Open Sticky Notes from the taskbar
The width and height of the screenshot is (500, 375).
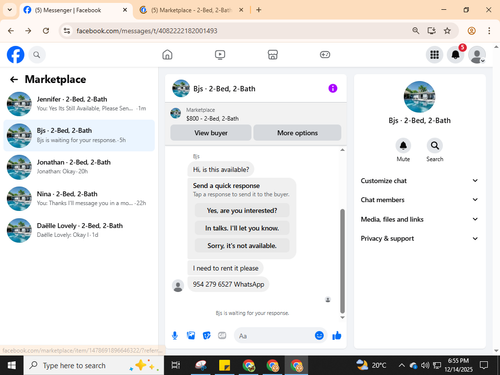(x=224, y=365)
